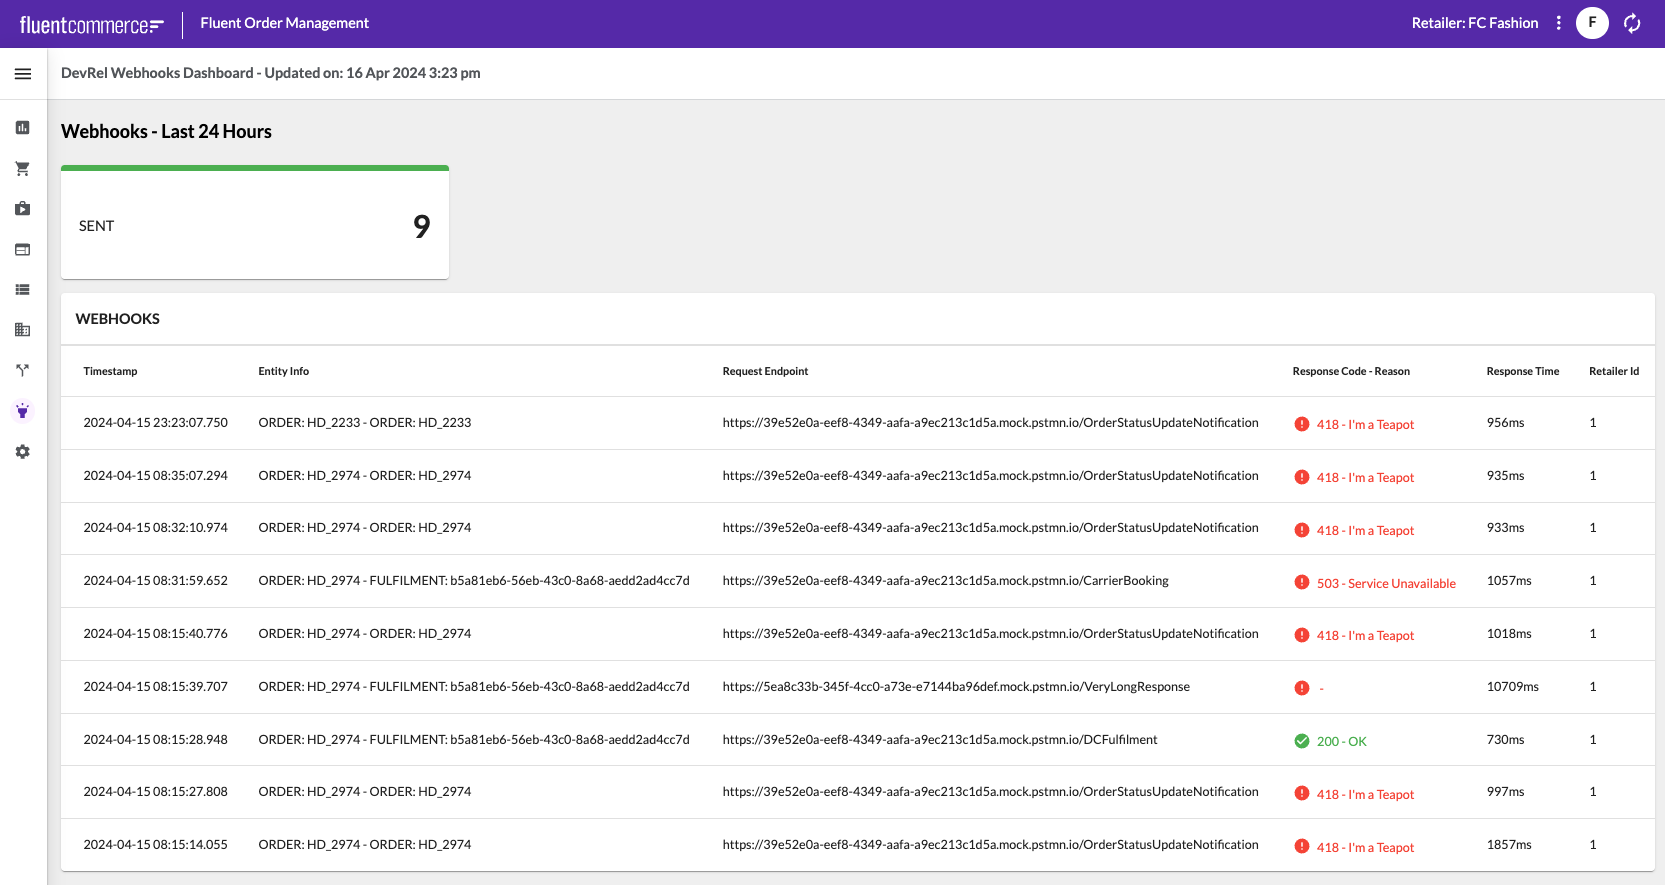This screenshot has height=885, width=1665.
Task: Open the user avatar 'F' menu
Action: (1592, 23)
